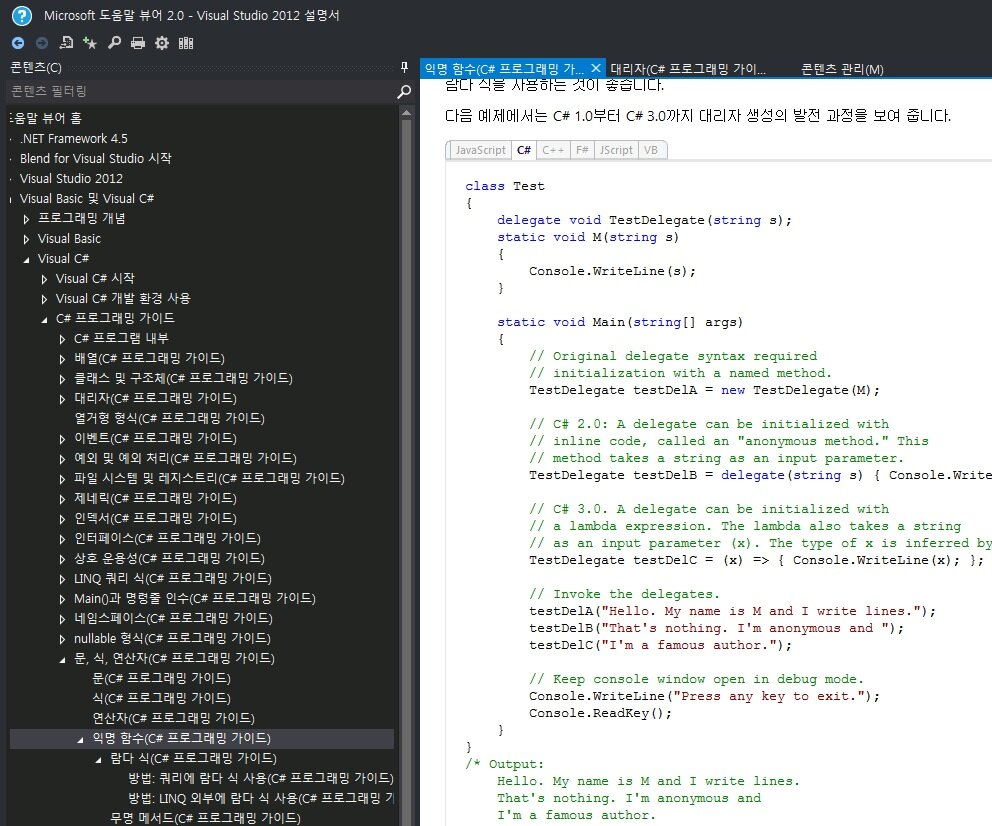992x826 pixels.
Task: Click the sync-to-contents toolbar icon
Action: 66,43
